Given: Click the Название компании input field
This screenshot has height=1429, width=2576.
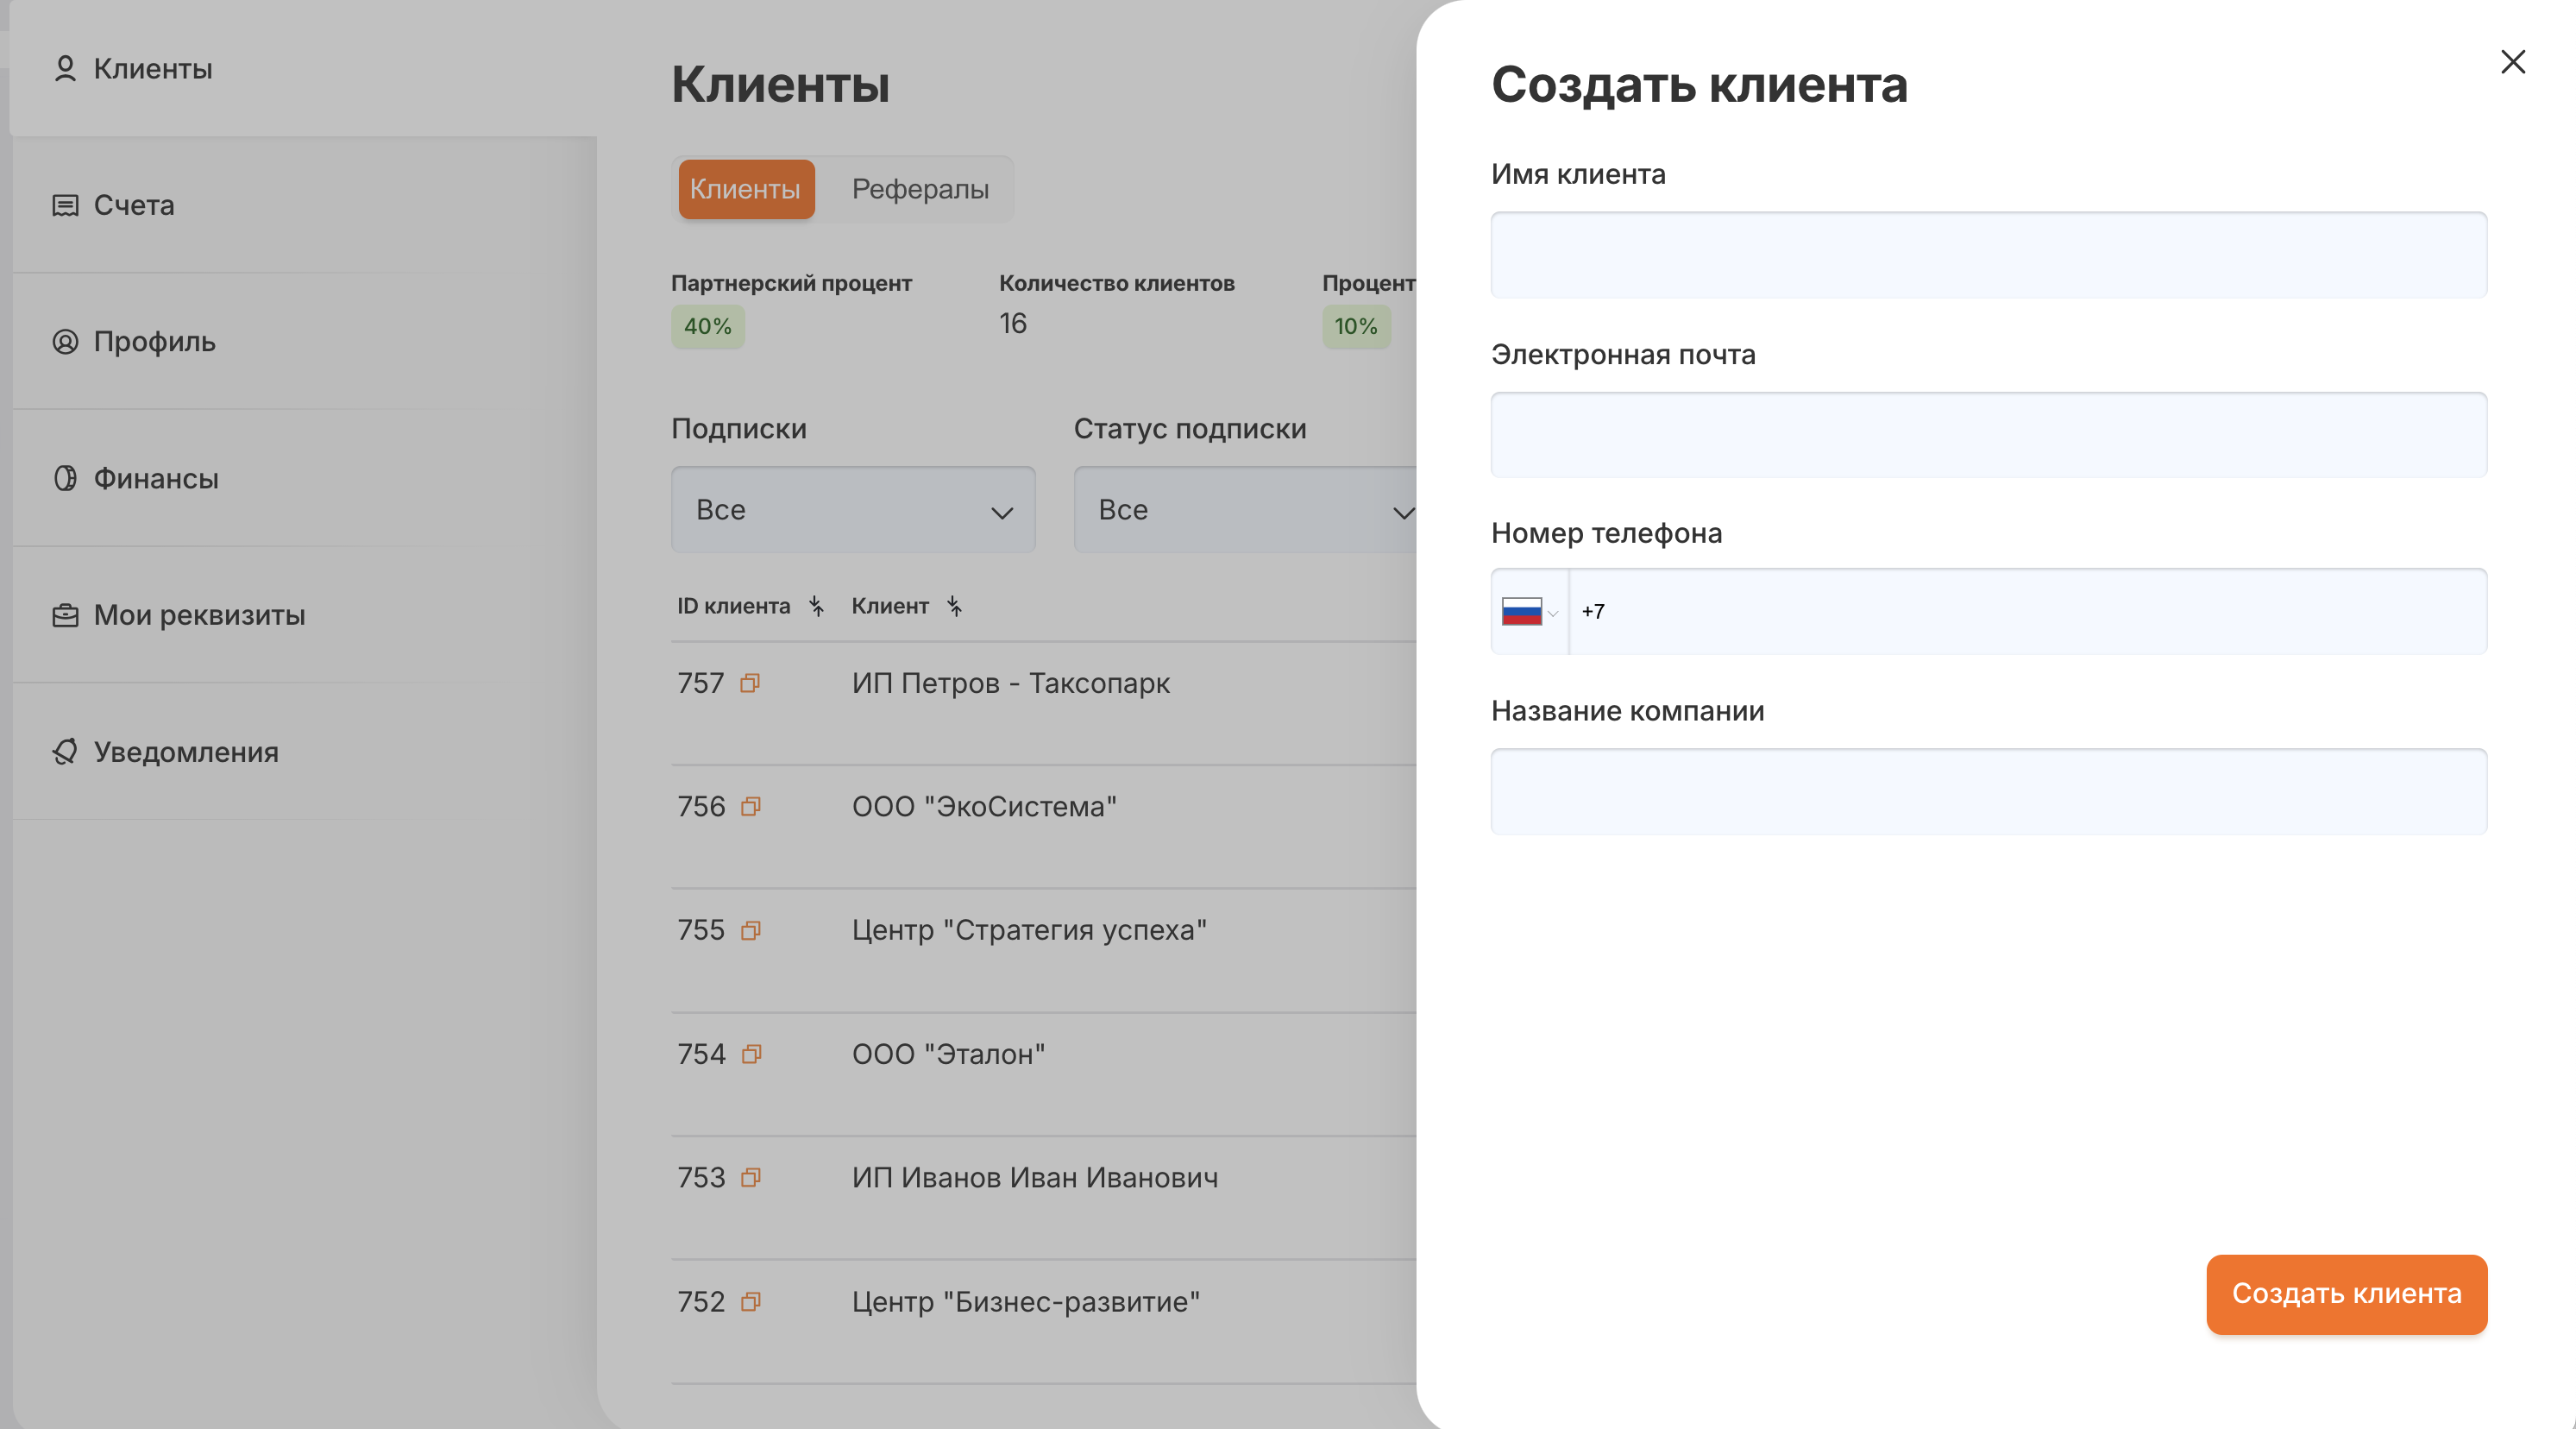Looking at the screenshot, I should point(1988,791).
